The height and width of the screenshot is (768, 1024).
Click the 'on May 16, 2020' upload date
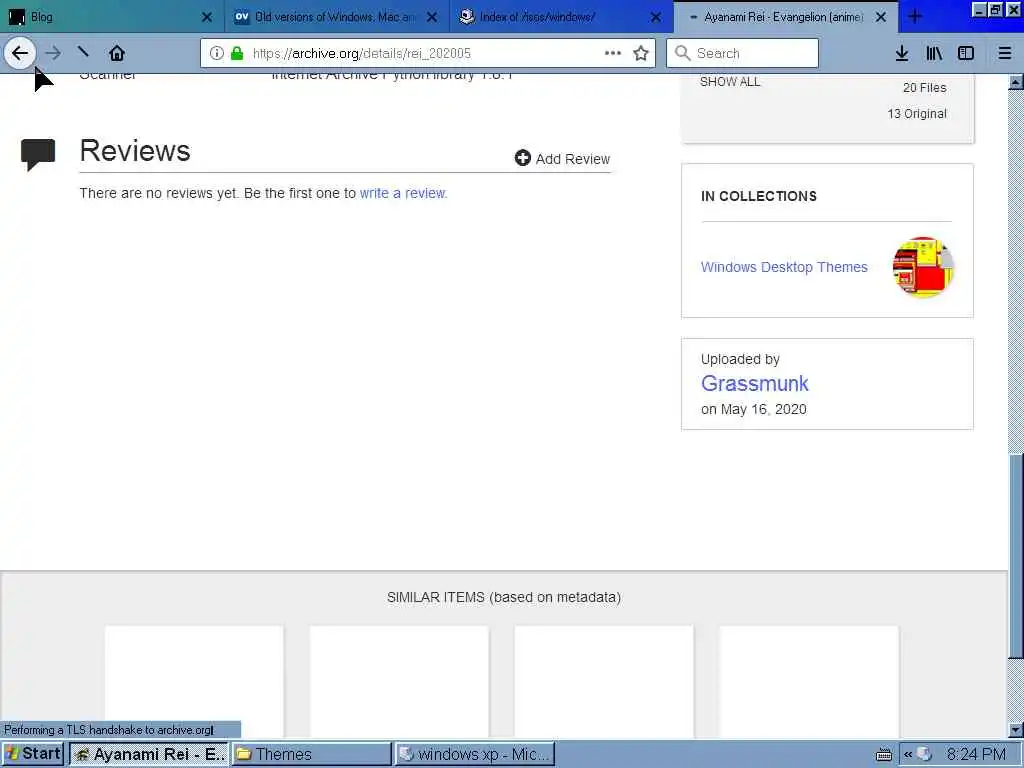[754, 409]
